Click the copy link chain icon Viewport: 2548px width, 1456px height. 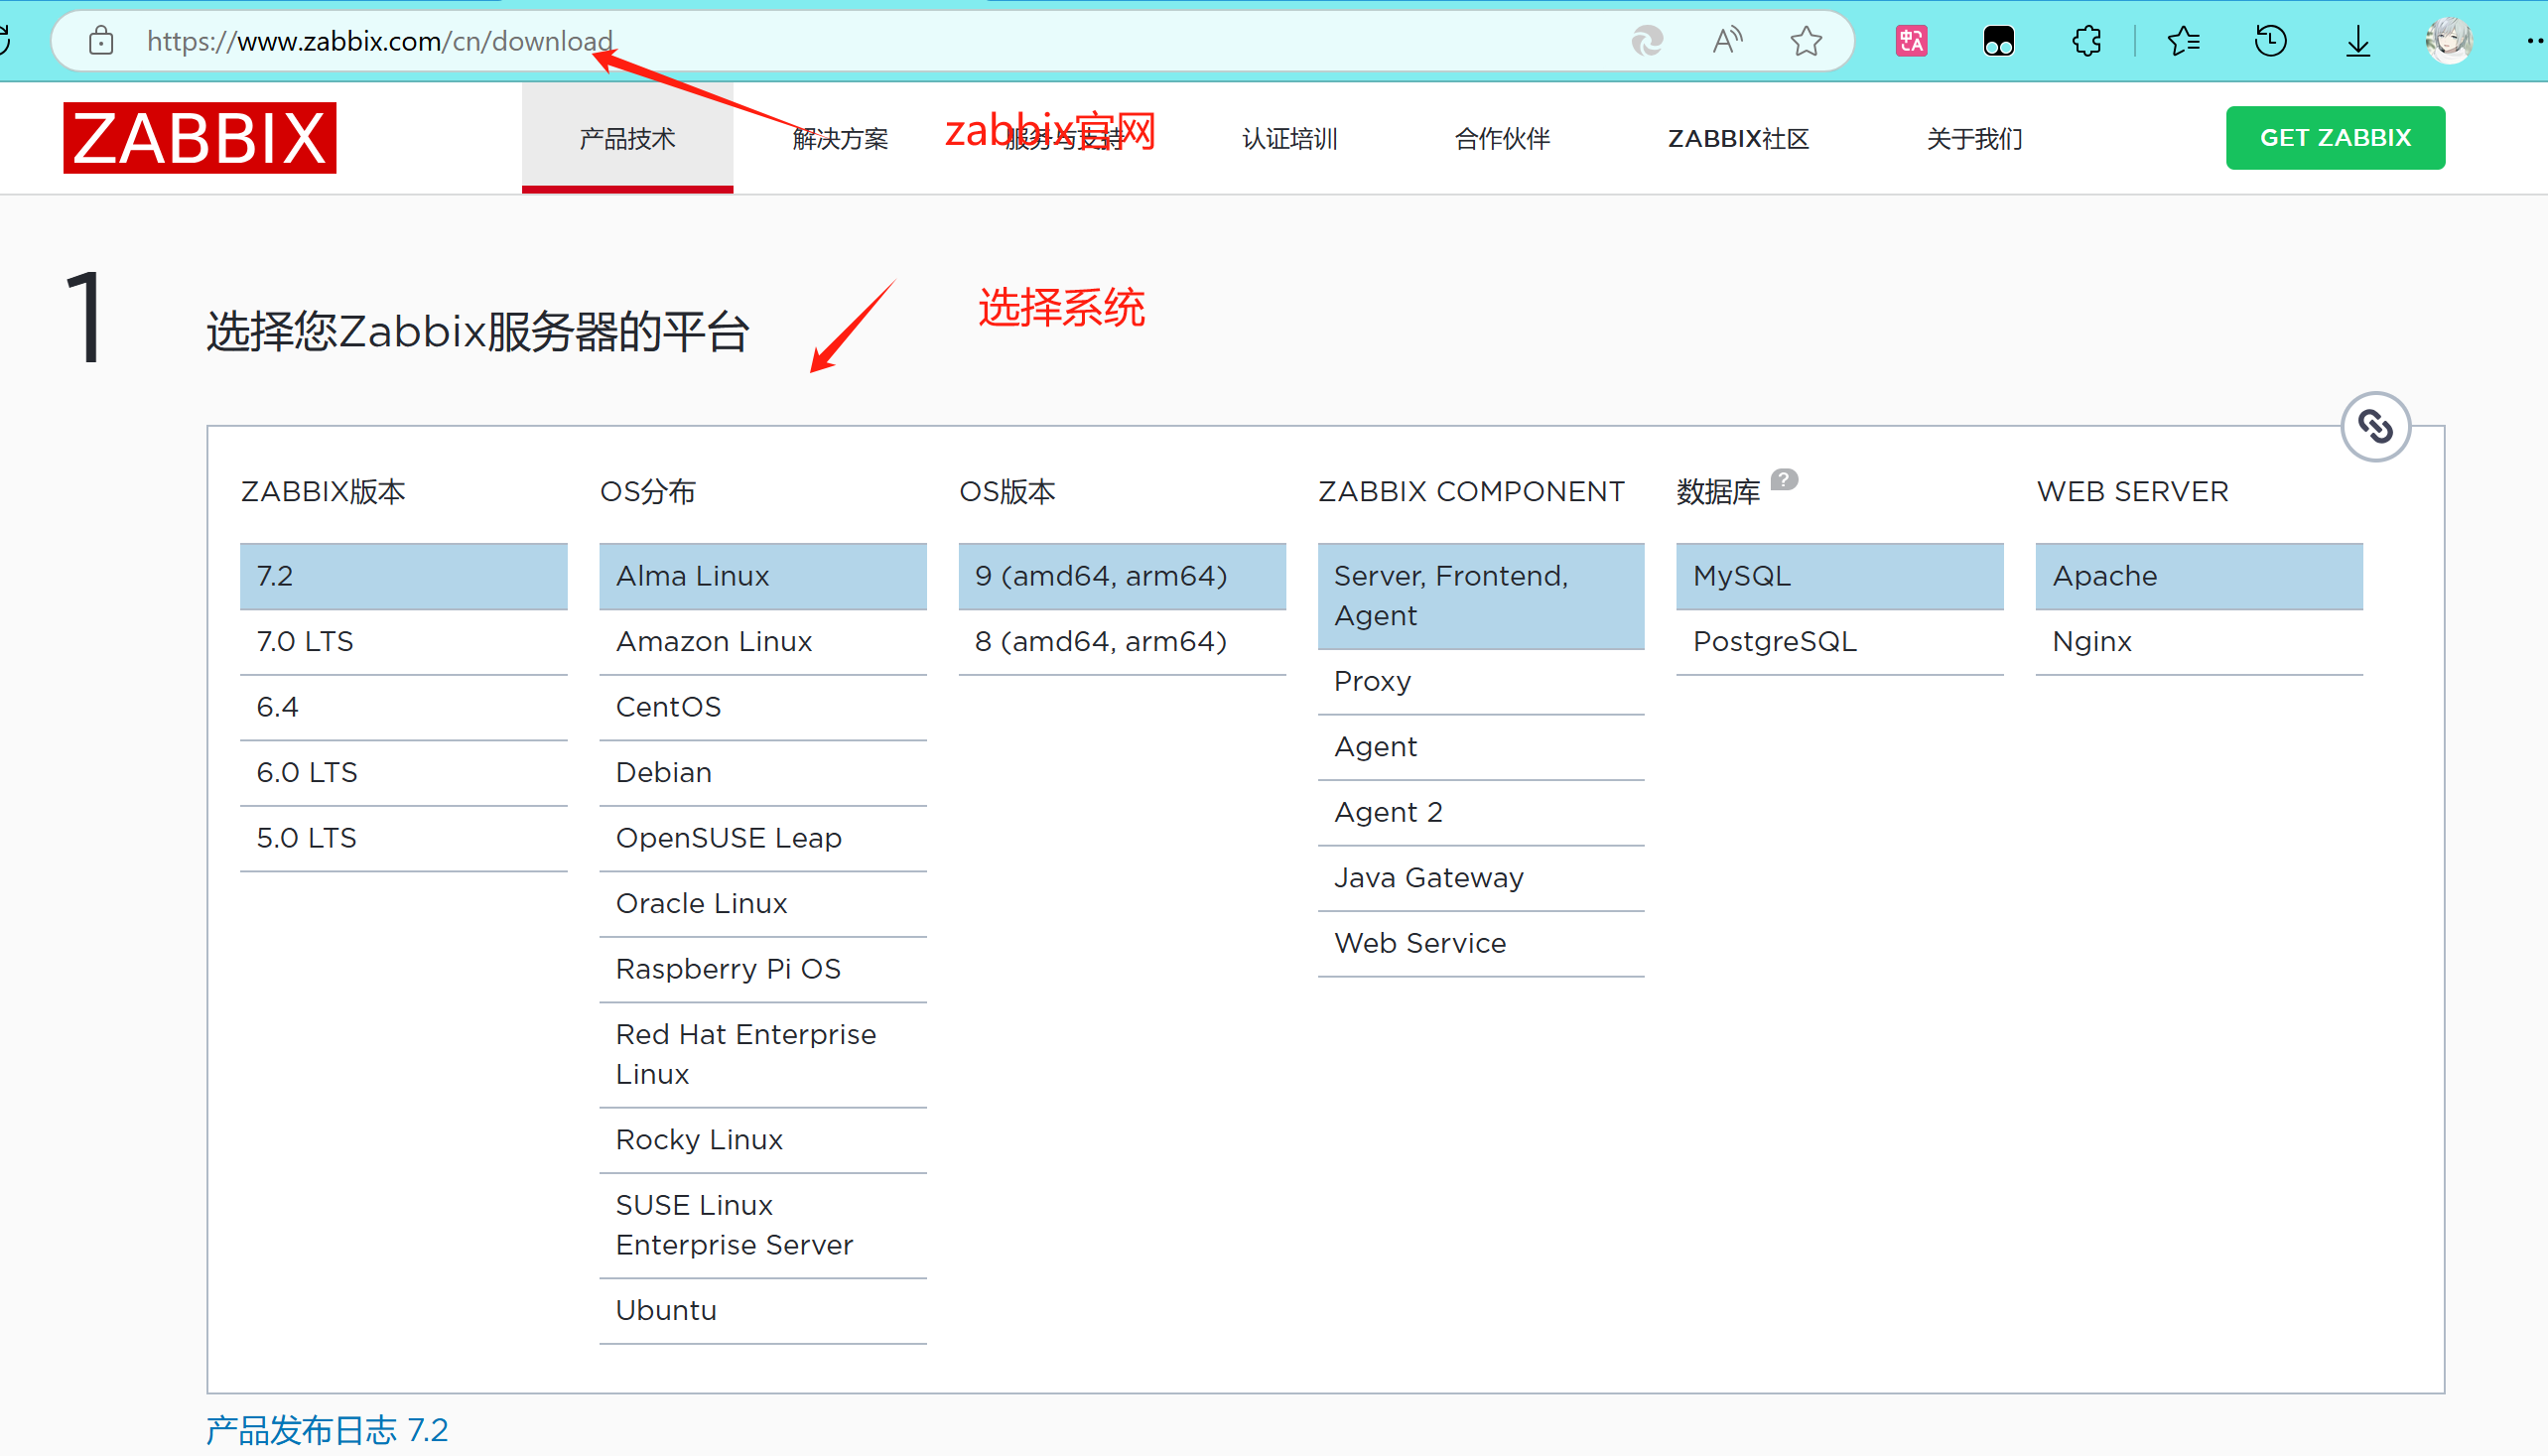pyautogui.click(x=2375, y=427)
